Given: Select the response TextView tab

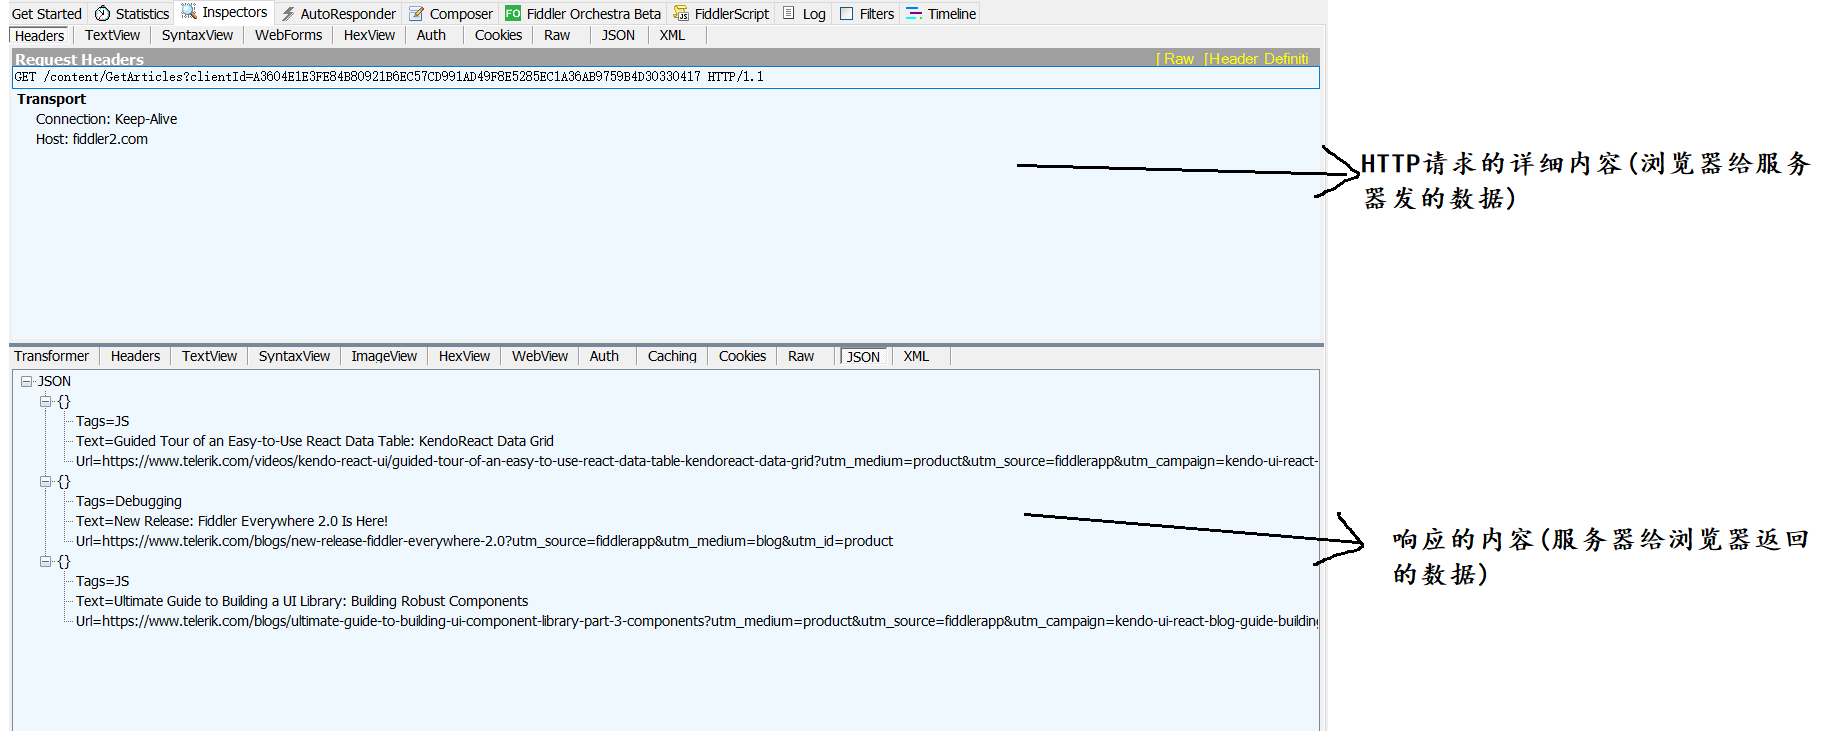Looking at the screenshot, I should [x=209, y=356].
